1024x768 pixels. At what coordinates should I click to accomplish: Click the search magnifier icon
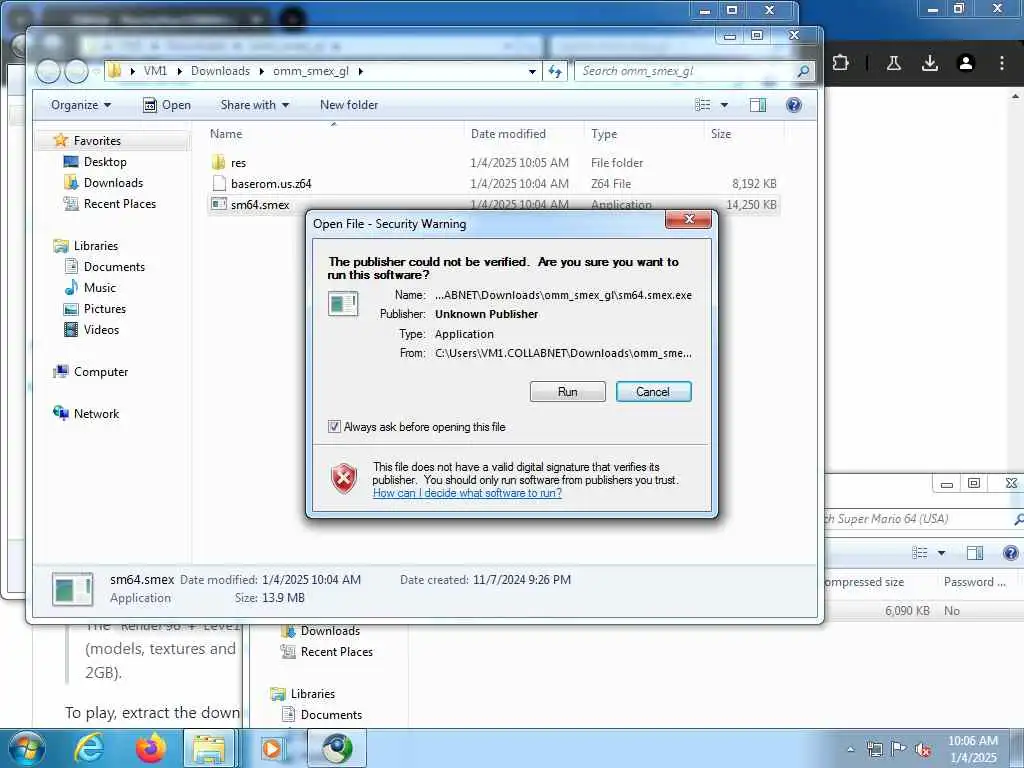coord(803,71)
